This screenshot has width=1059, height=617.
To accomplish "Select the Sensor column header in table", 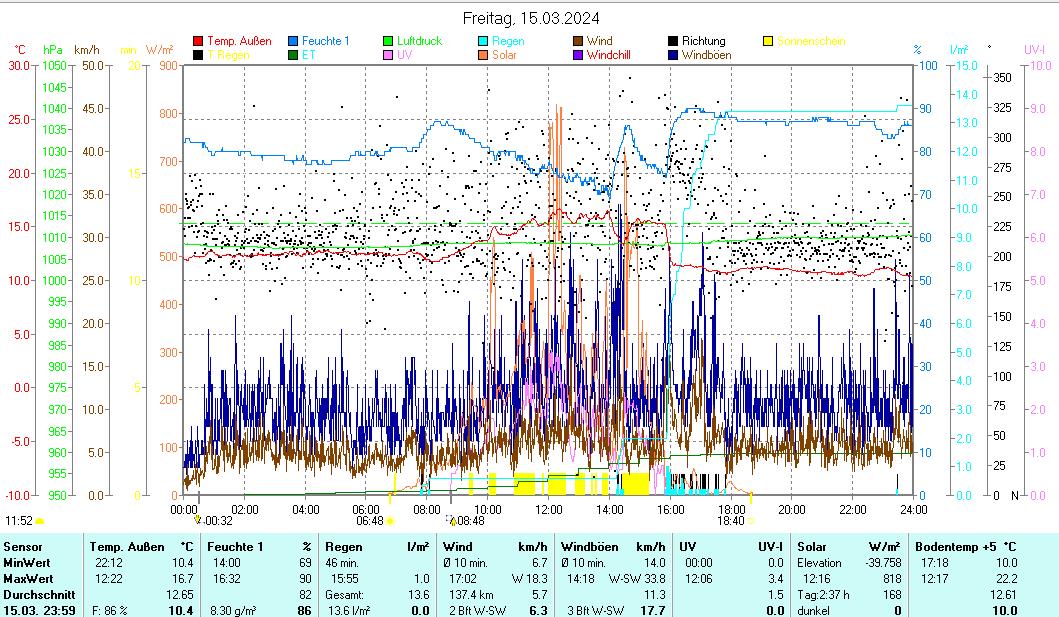I will point(23,547).
